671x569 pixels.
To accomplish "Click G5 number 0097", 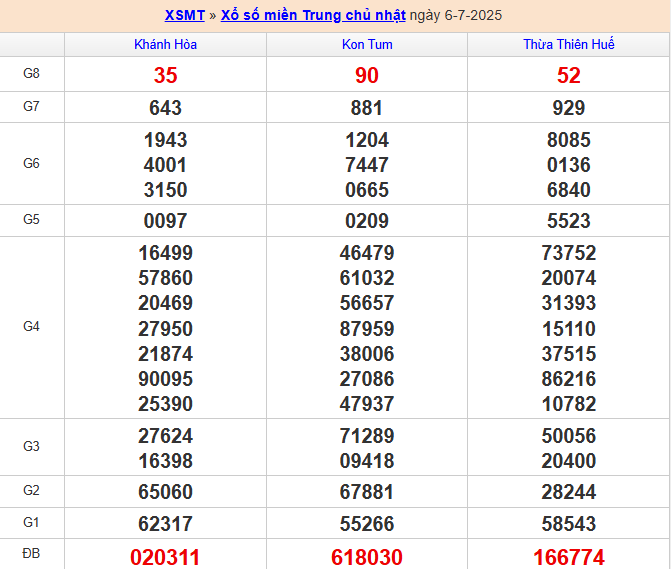I will point(166,221).
